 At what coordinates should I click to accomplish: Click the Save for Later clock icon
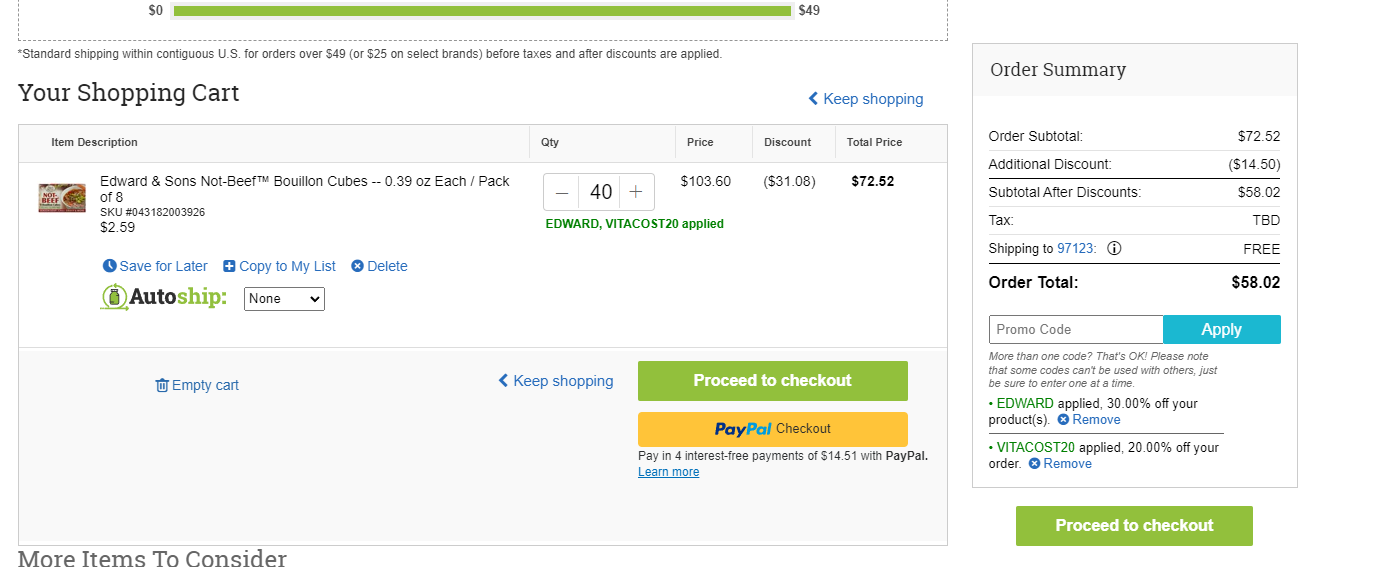110,266
